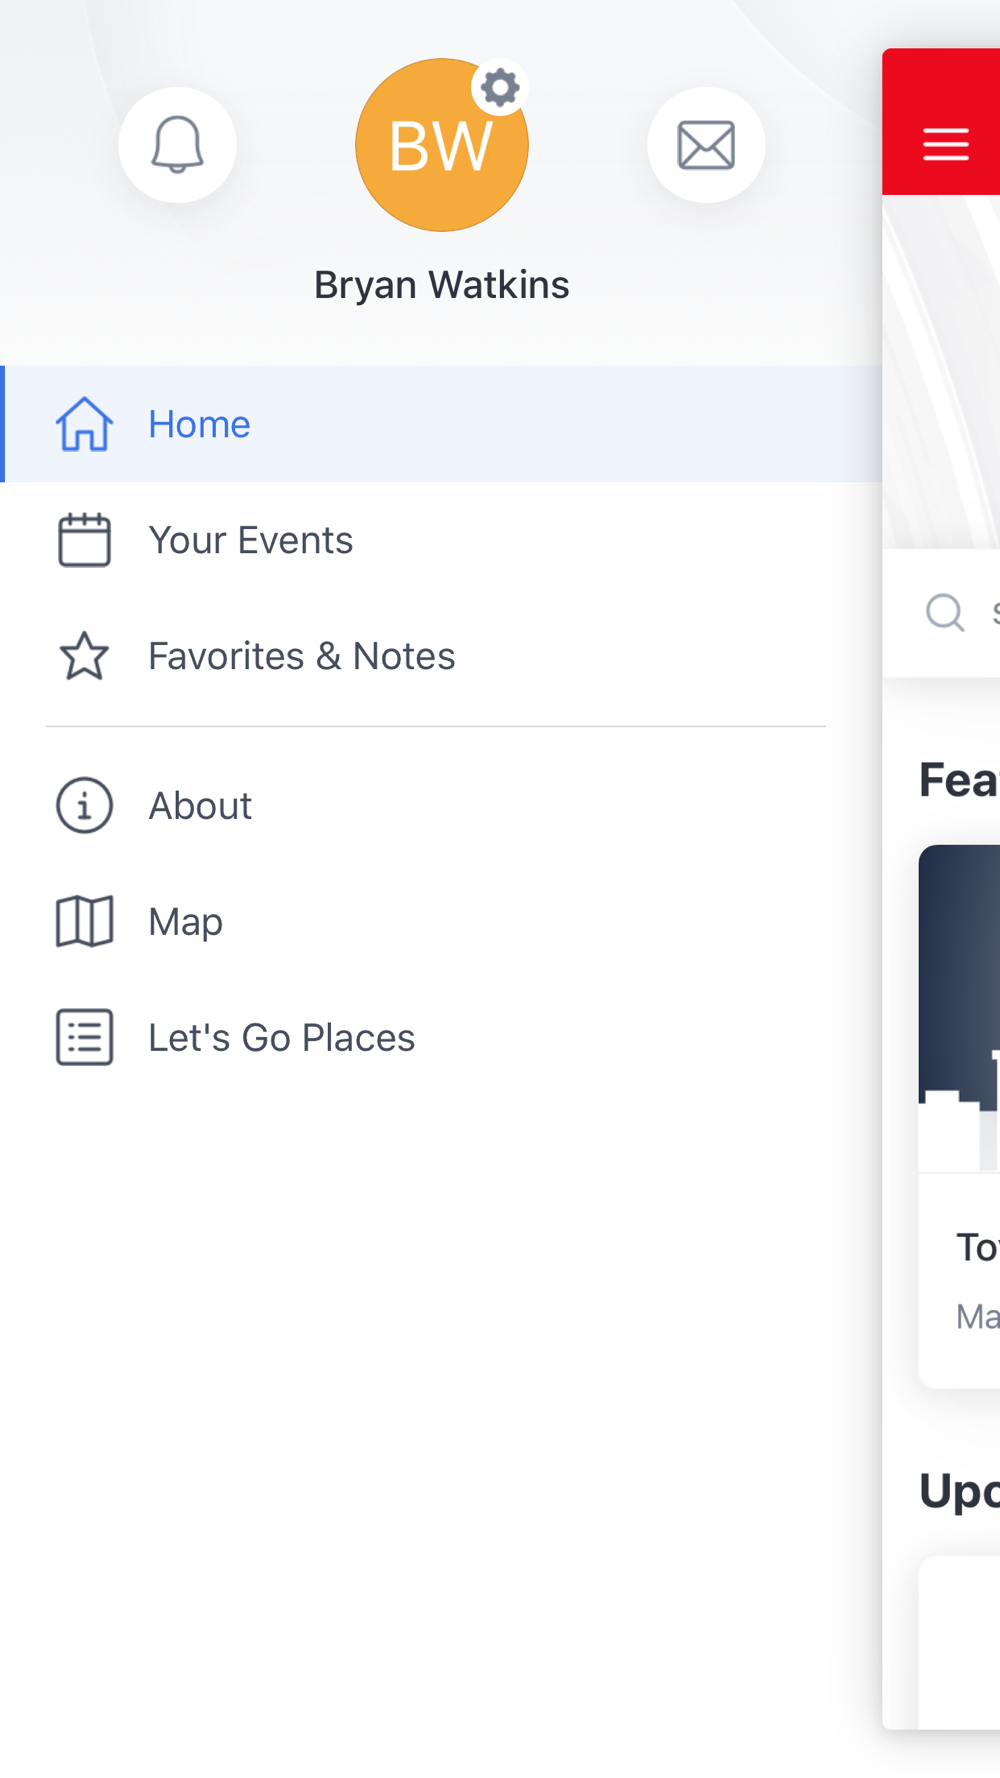Viewport: 1000px width, 1778px height.
Task: Go to Favorites & Notes
Action: [x=441, y=656]
